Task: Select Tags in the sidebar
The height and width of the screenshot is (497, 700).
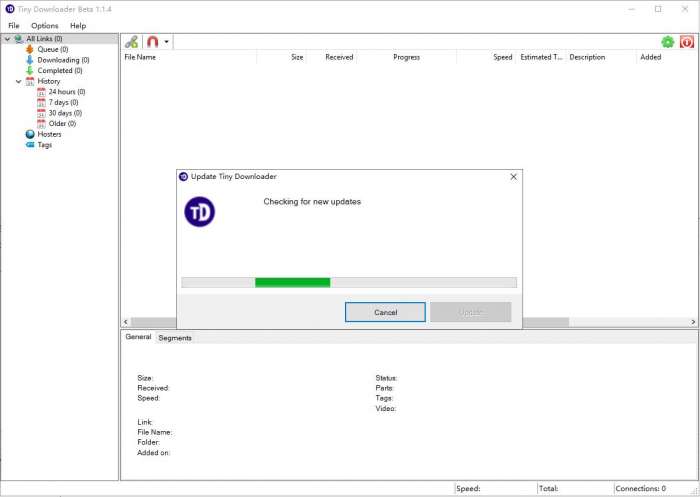Action: [45, 145]
